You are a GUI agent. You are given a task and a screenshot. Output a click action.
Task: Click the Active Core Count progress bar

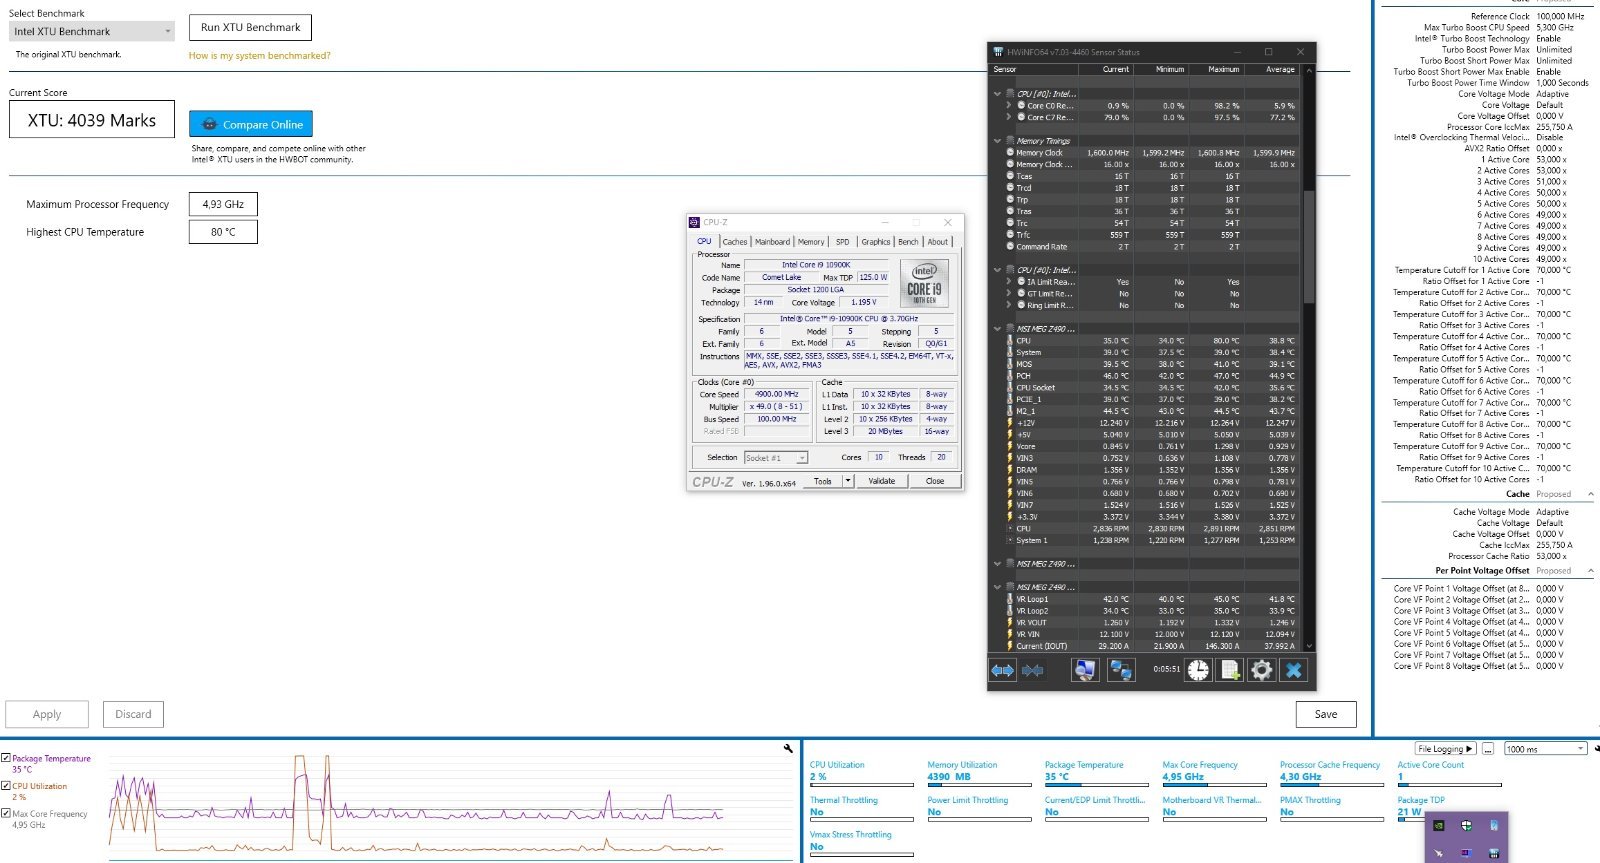pyautogui.click(x=1449, y=787)
